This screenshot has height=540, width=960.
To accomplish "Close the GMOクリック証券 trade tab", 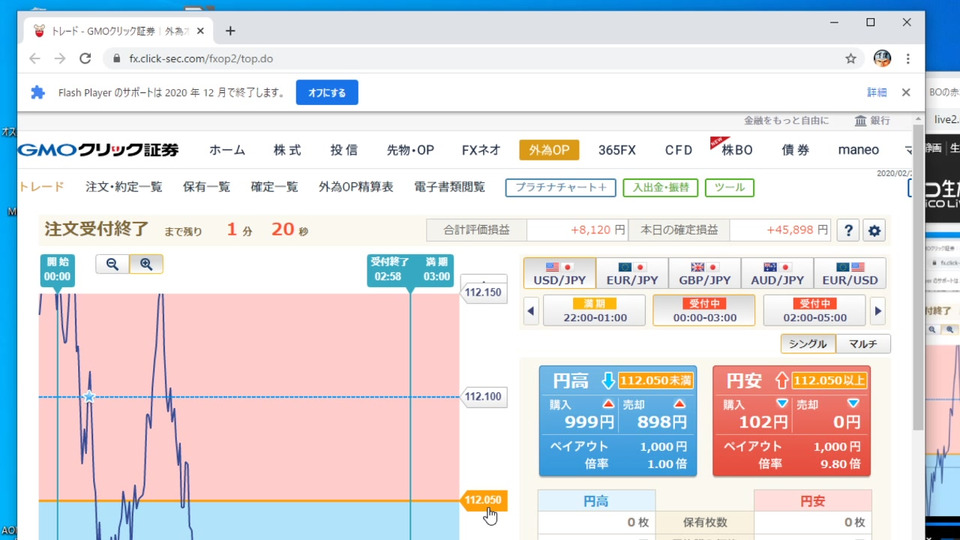I will pos(200,31).
